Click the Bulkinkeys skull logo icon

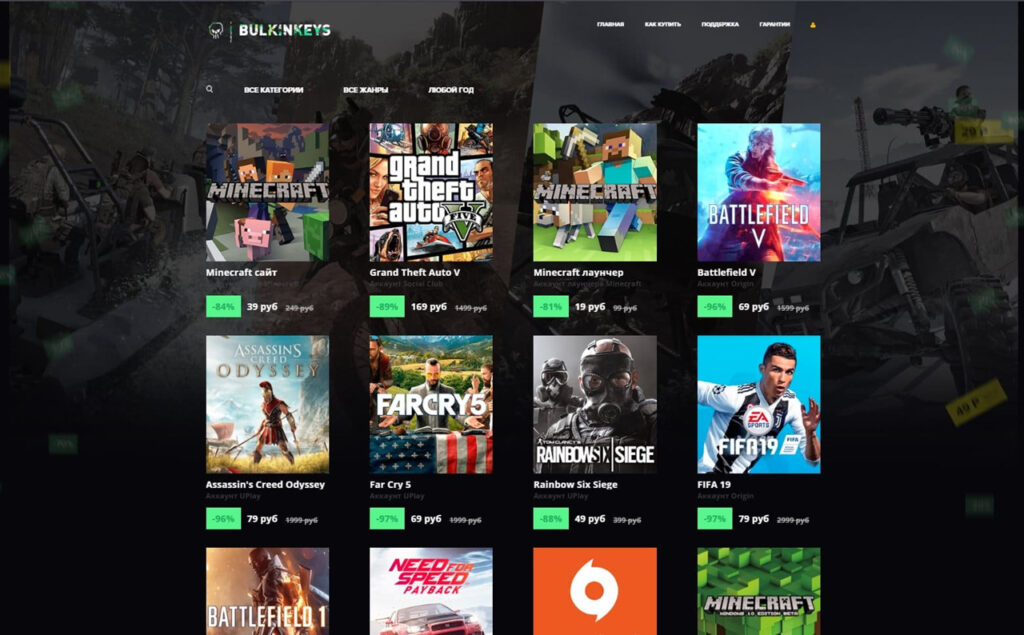point(216,31)
